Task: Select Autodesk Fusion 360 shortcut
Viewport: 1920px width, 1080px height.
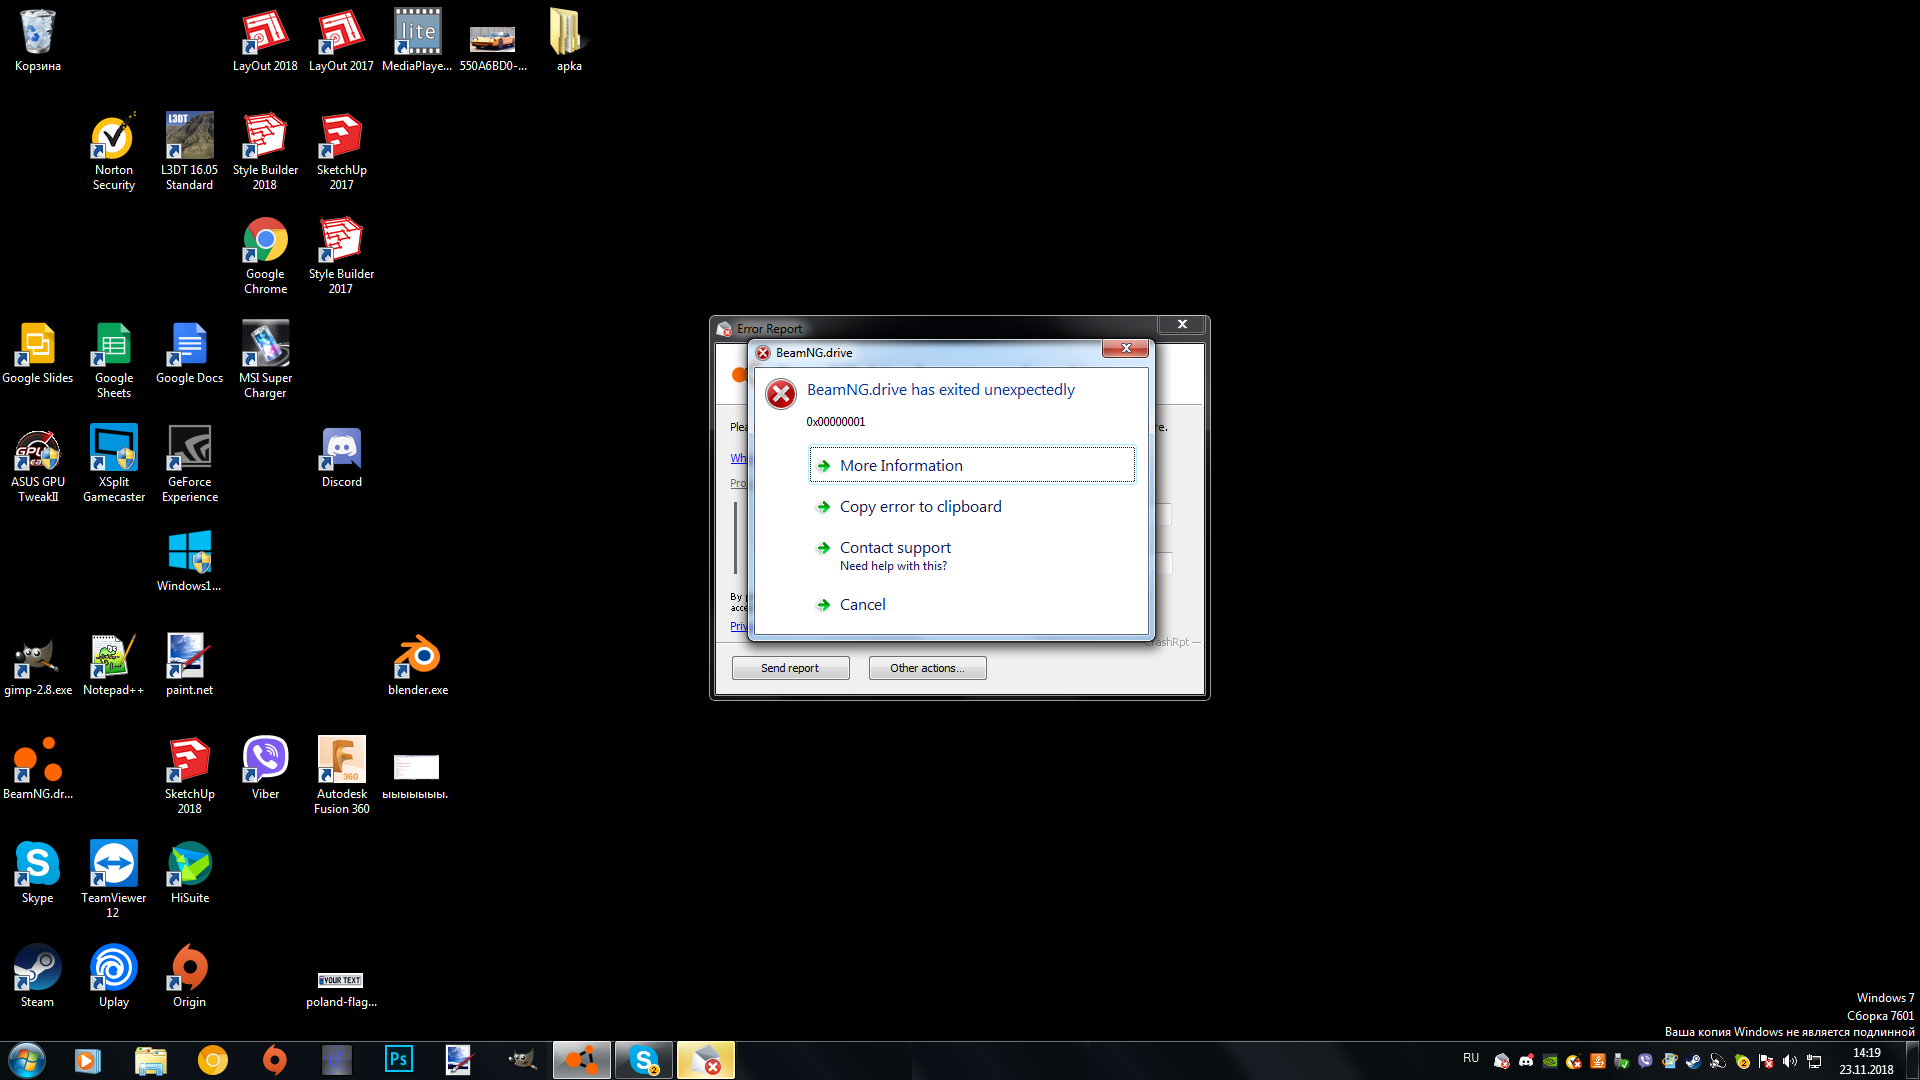Action: click(x=341, y=776)
